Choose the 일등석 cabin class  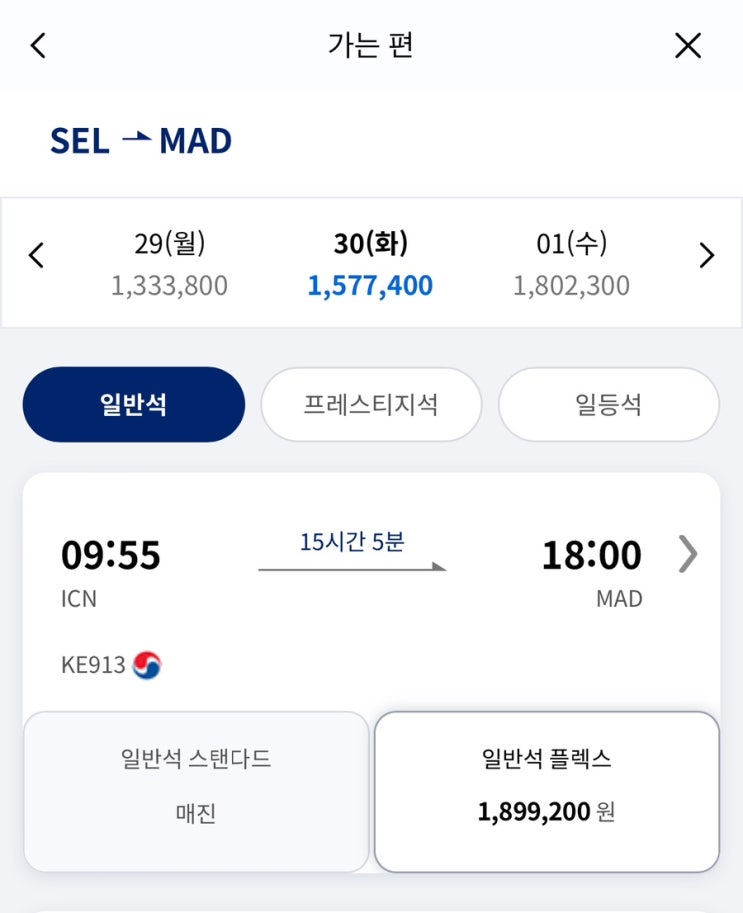608,405
